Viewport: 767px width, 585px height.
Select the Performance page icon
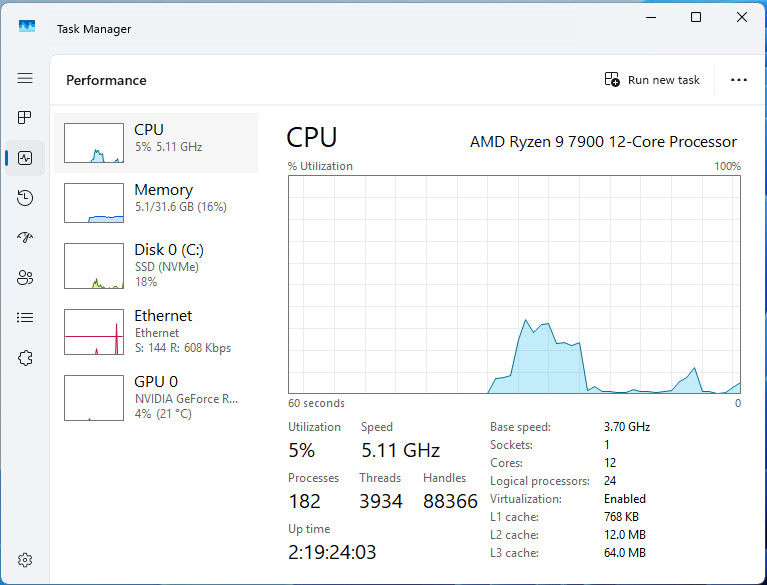coord(25,158)
